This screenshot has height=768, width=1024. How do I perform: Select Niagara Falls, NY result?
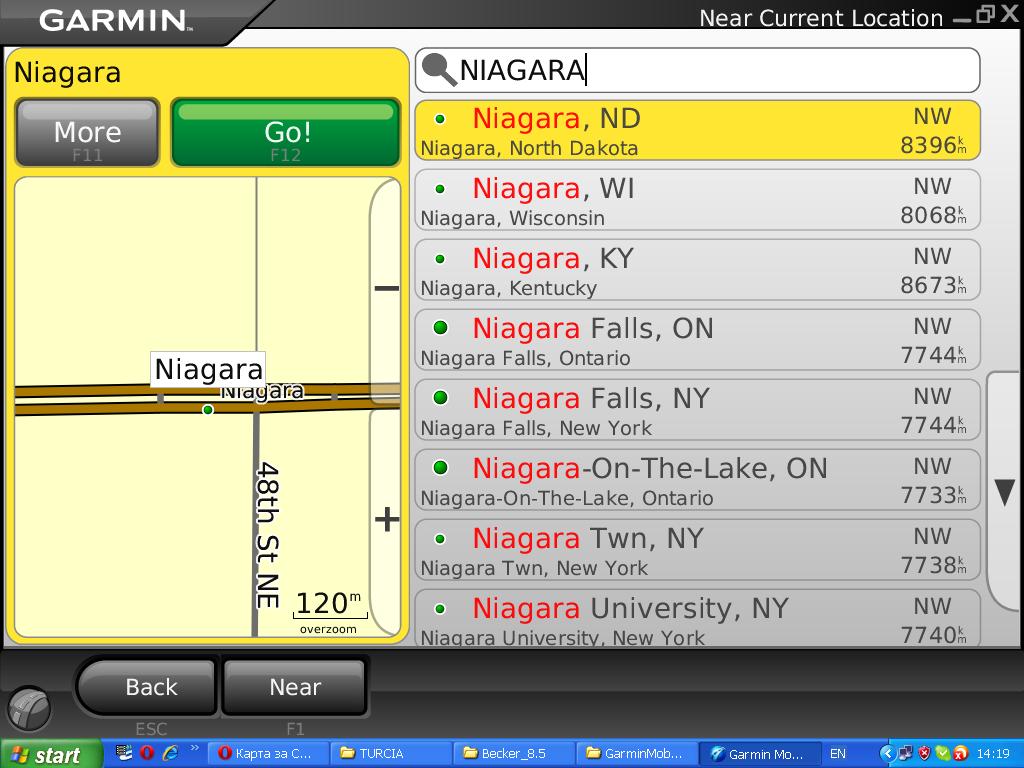coord(697,410)
